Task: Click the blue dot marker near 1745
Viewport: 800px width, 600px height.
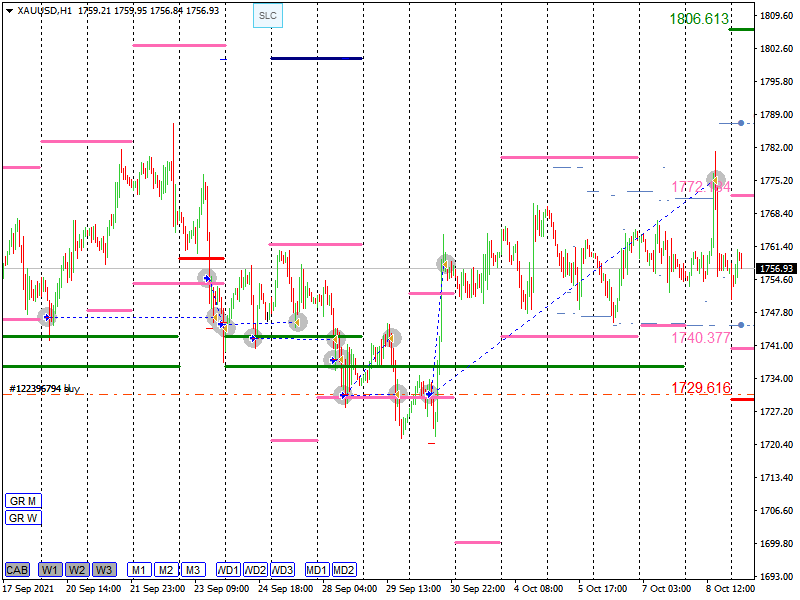Action: tap(741, 325)
